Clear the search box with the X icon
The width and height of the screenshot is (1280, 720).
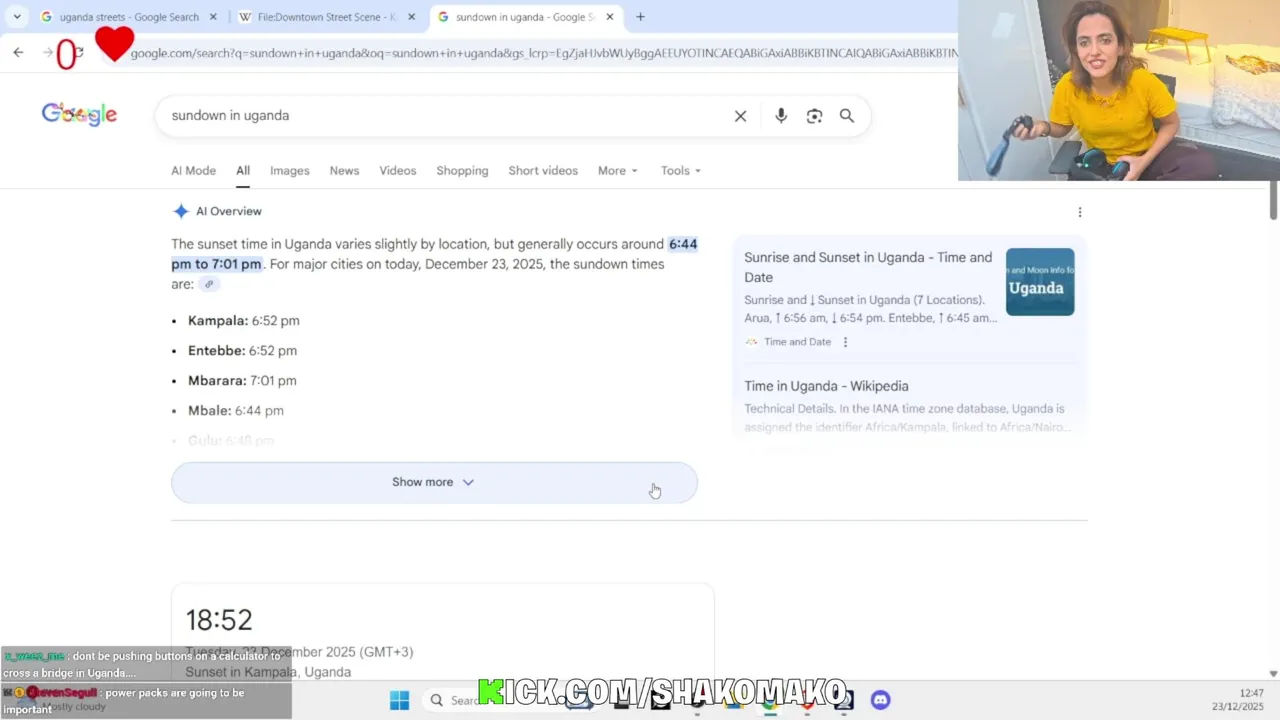[x=740, y=116]
